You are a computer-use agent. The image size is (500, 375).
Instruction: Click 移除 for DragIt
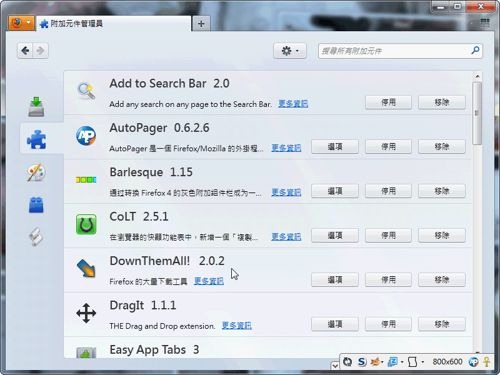442,324
